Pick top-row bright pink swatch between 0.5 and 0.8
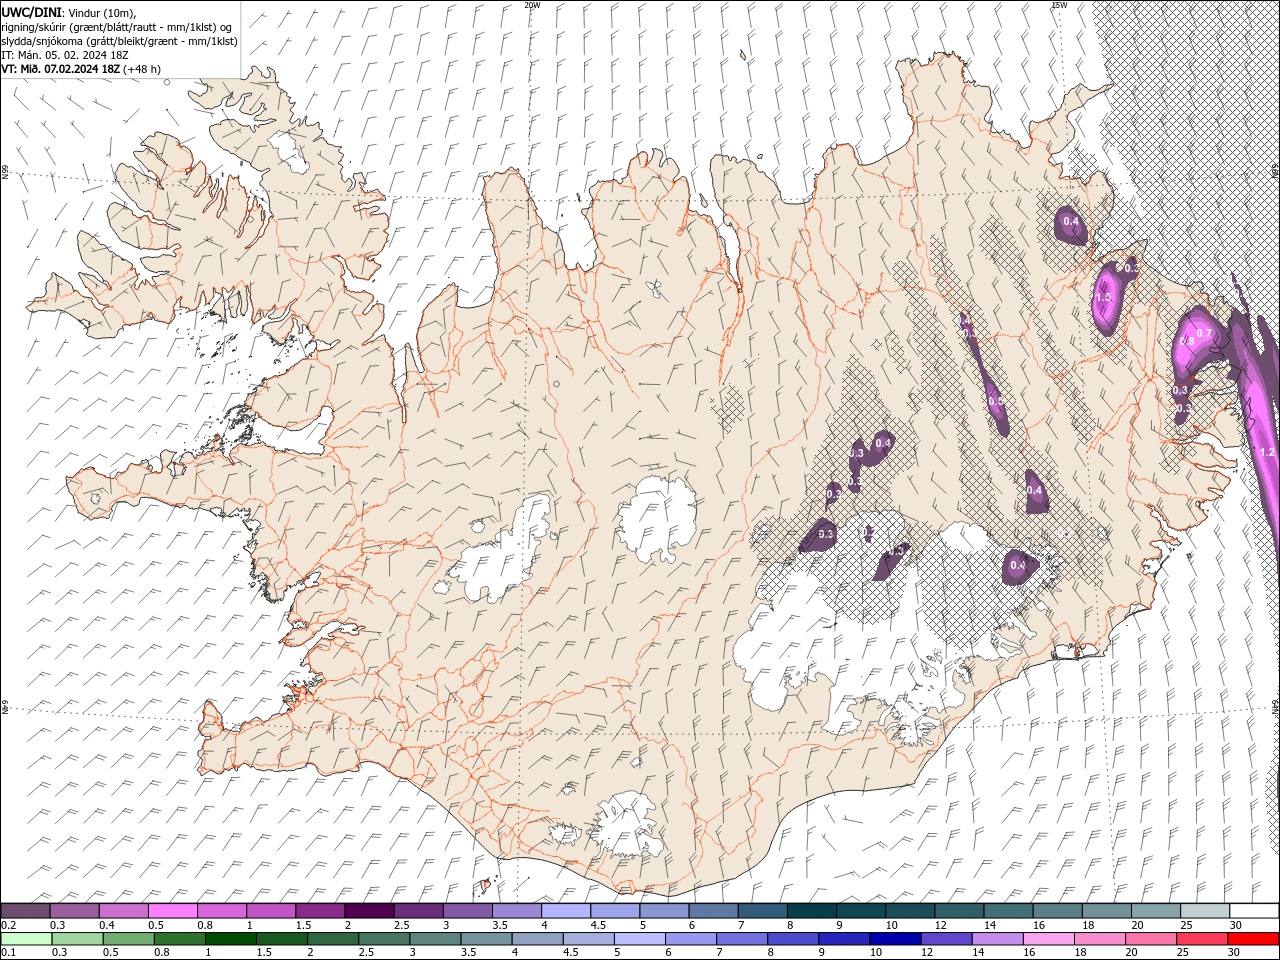 click(x=172, y=911)
